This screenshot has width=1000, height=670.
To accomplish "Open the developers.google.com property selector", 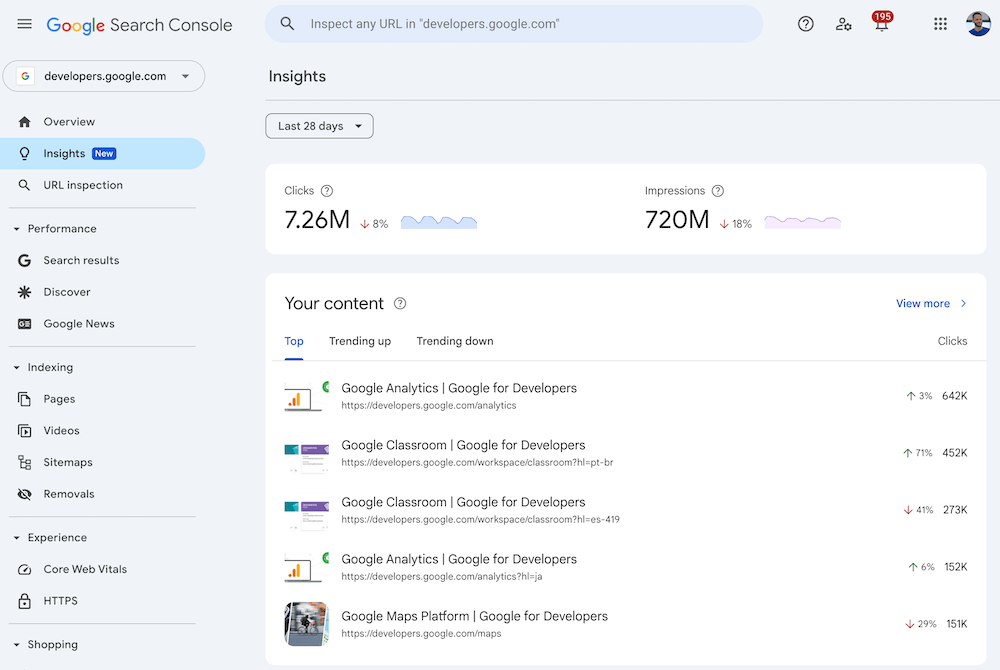I will (x=104, y=76).
